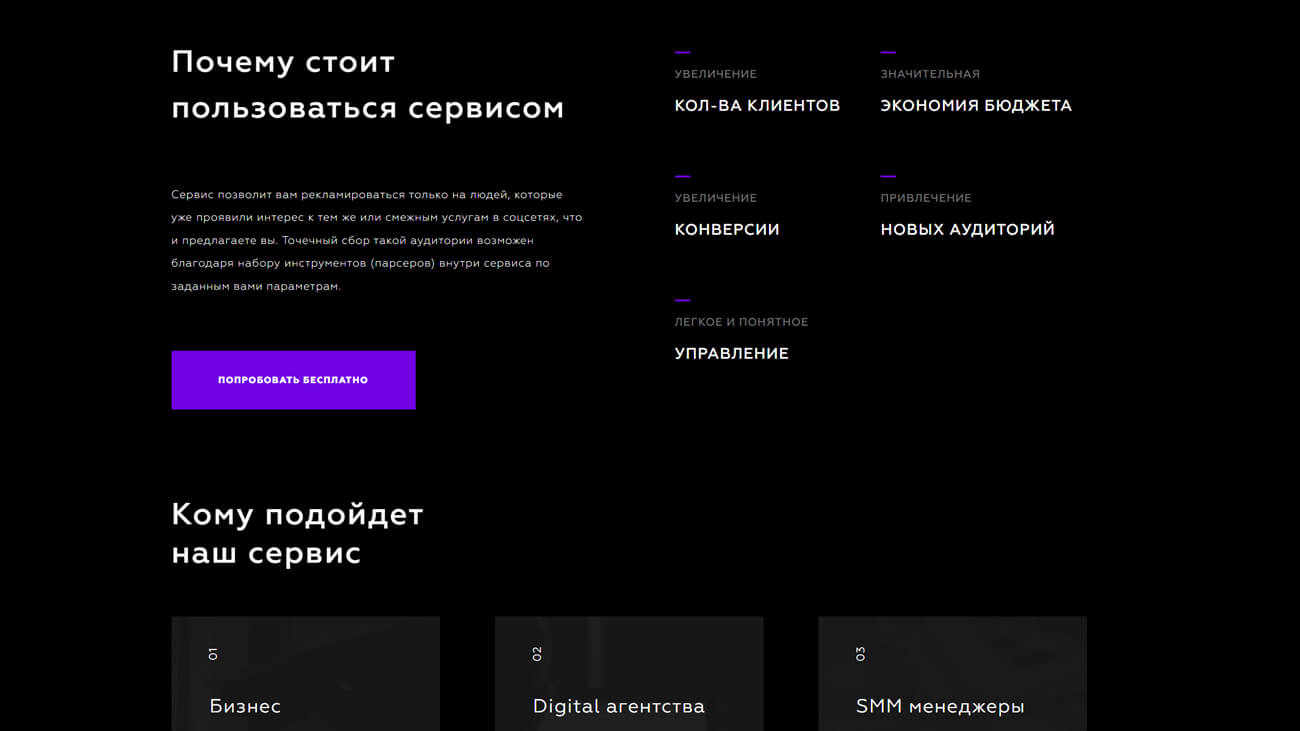Click the ПОПРОБОВАТЬ БЕСПЛАТНО button

point(293,380)
